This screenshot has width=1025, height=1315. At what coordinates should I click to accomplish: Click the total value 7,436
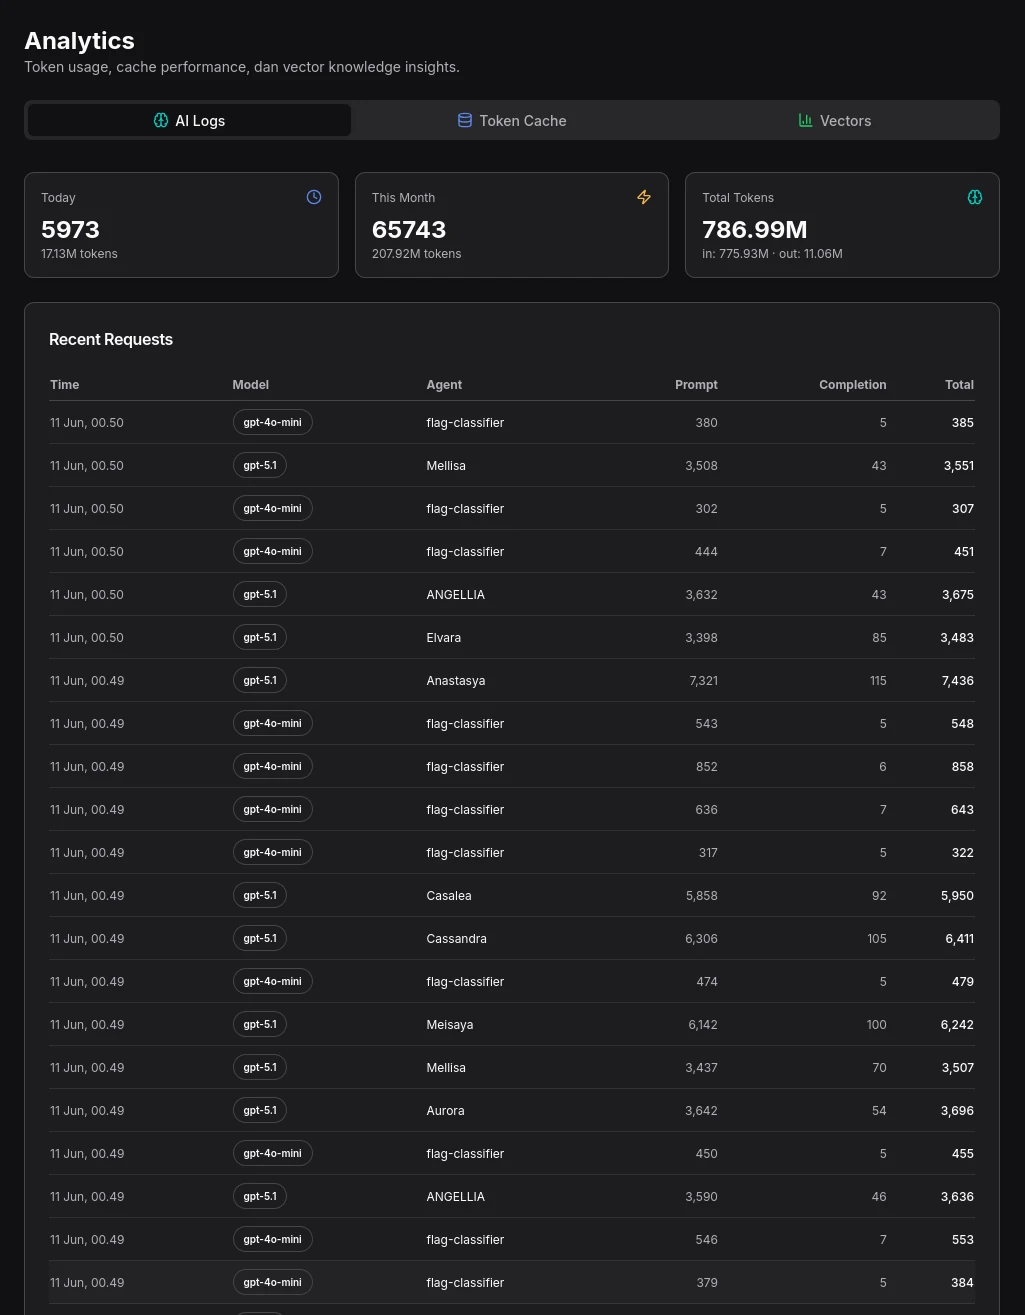point(957,681)
